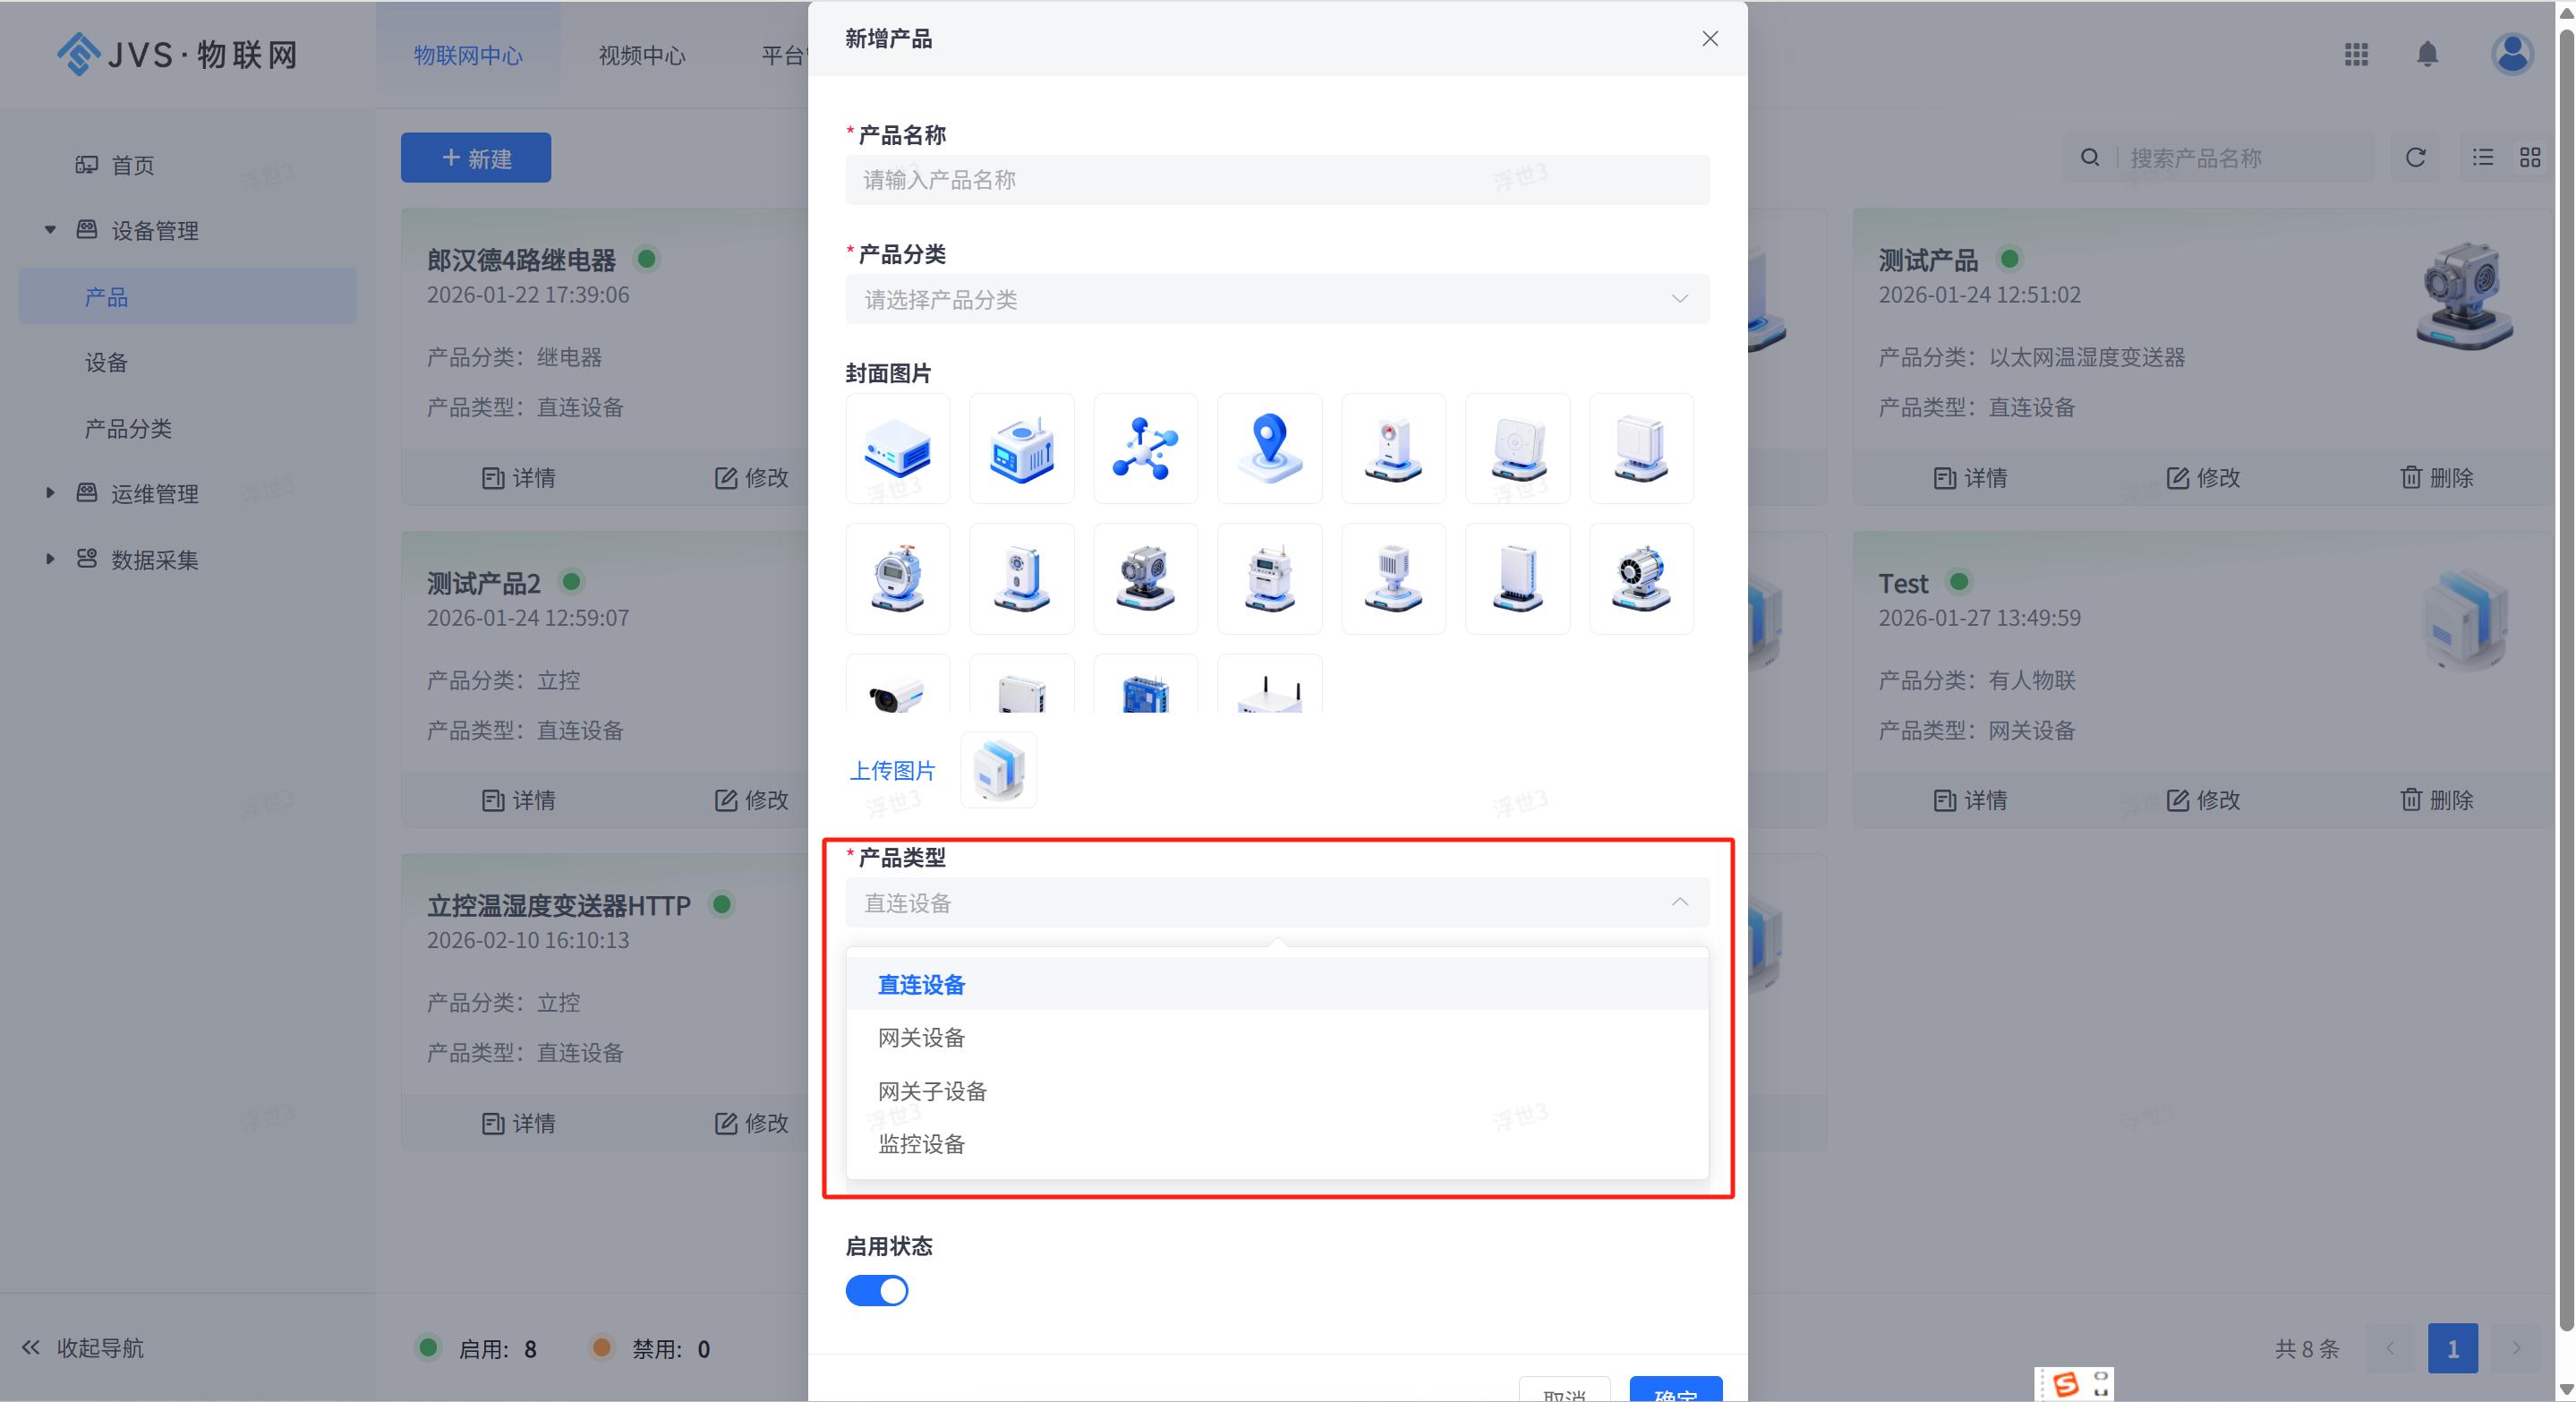Click the notification bell icon
The width and height of the screenshot is (2576, 1402).
2427,54
